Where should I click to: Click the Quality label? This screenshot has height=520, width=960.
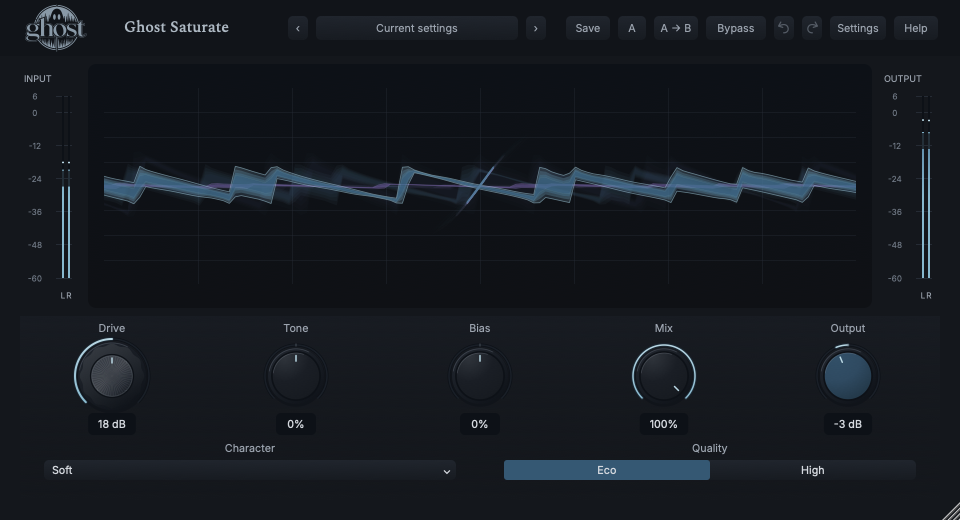tap(710, 448)
